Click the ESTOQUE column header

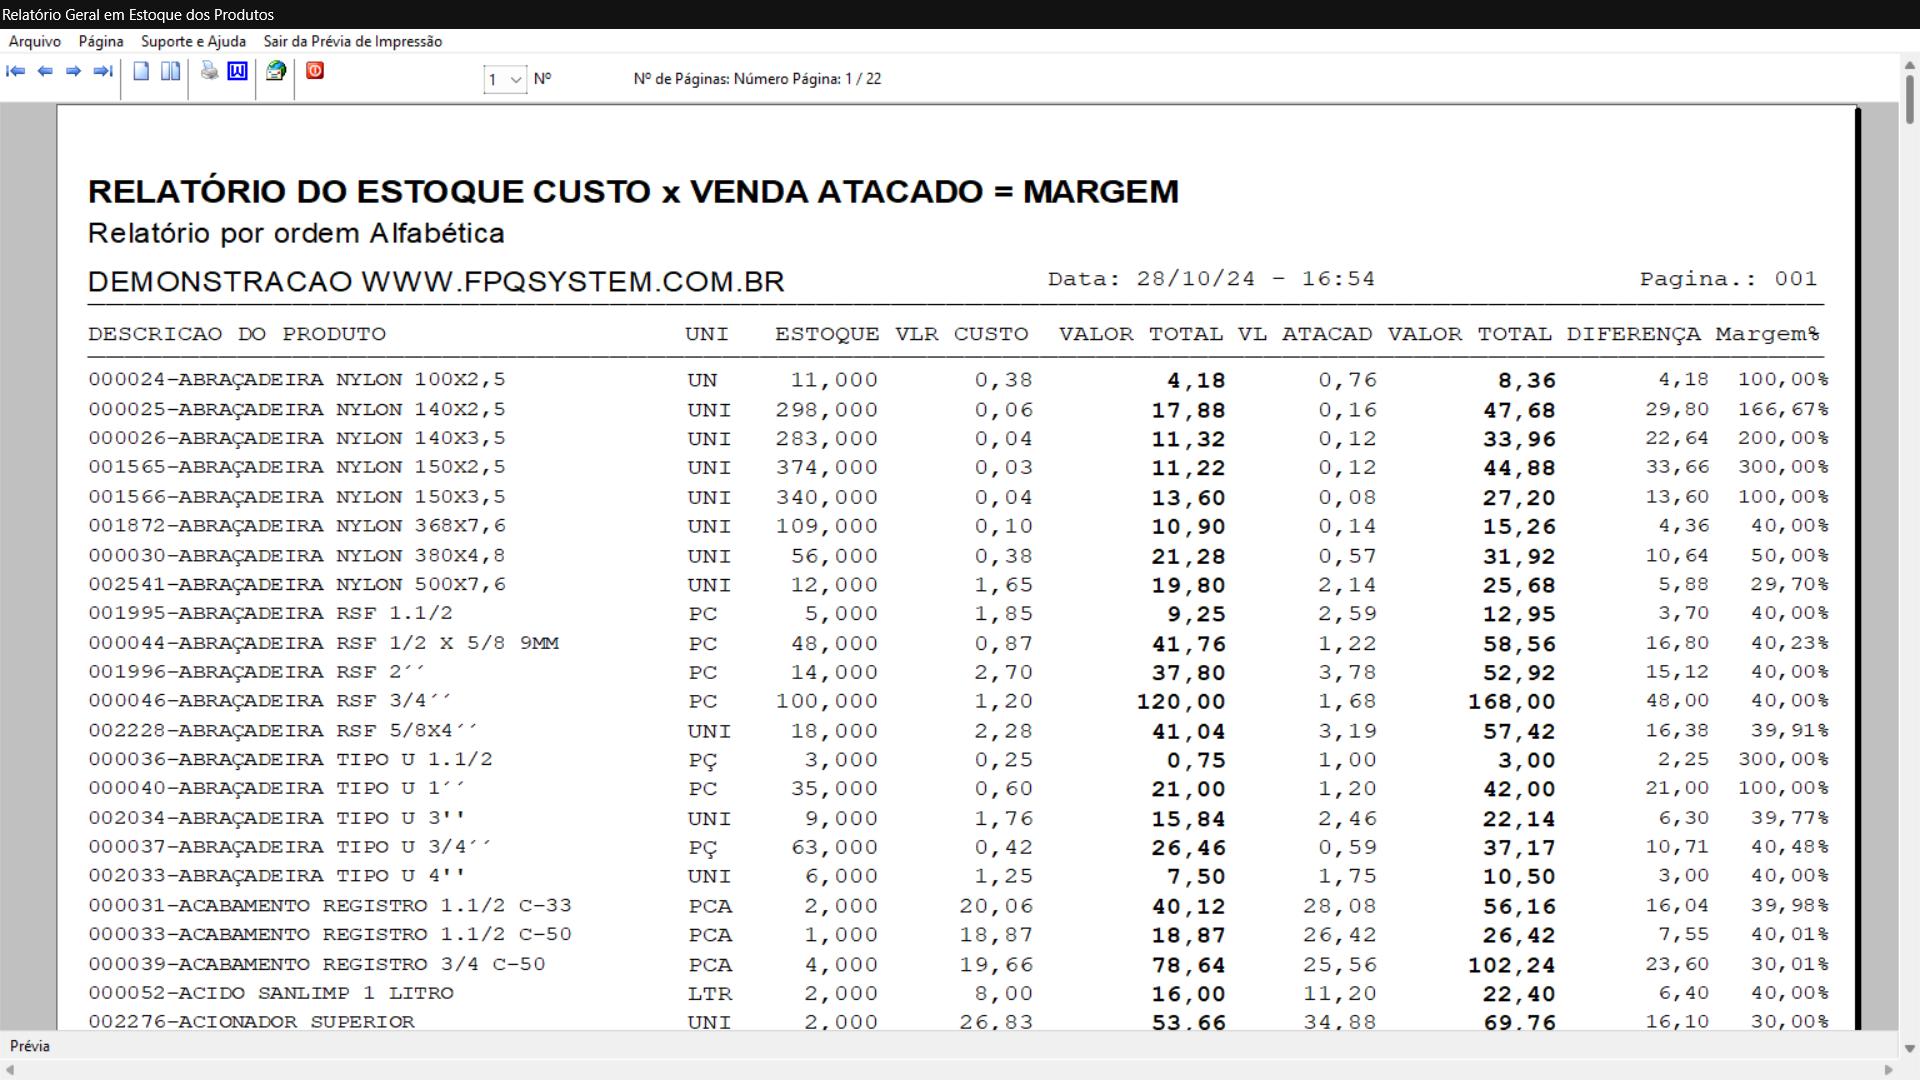[827, 334]
